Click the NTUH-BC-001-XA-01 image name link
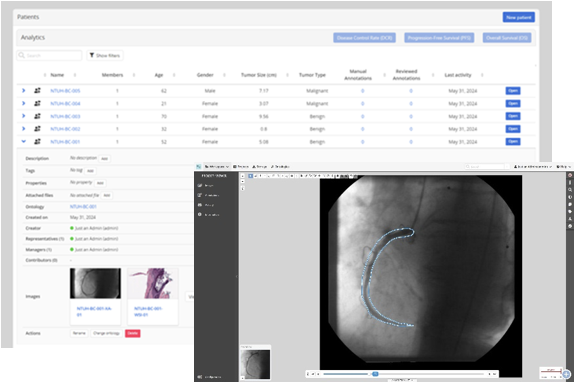Viewport: 574px width, 382px height. [94, 311]
